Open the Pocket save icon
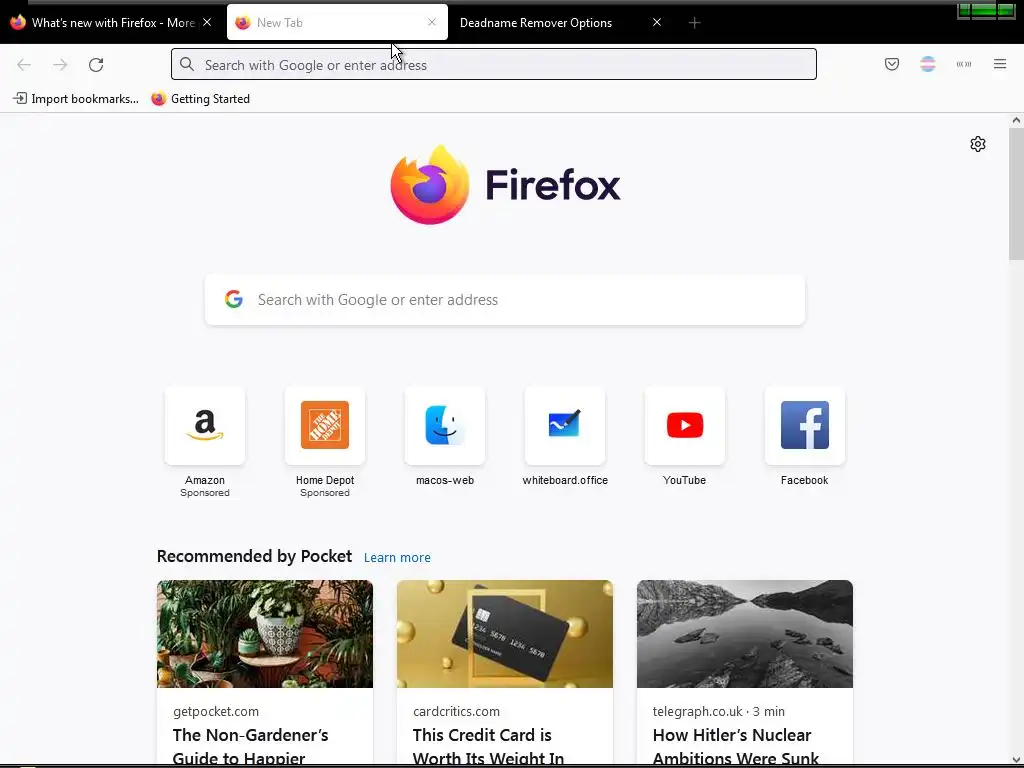 [891, 64]
